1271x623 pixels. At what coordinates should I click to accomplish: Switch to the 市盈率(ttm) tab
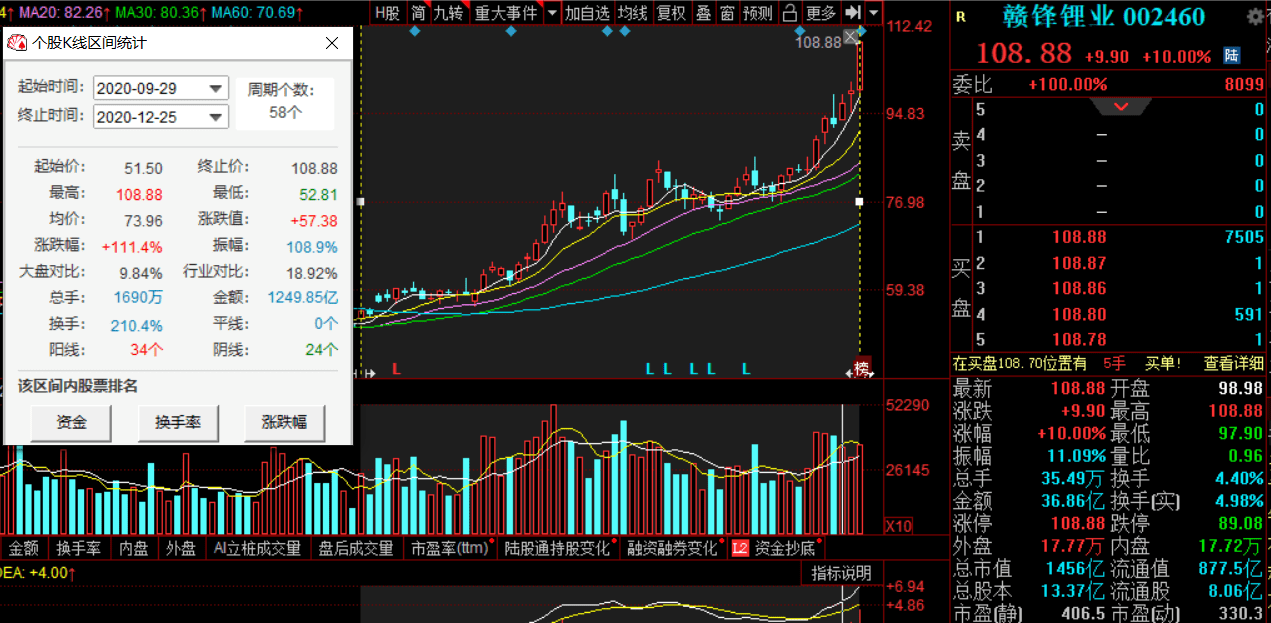pos(449,548)
